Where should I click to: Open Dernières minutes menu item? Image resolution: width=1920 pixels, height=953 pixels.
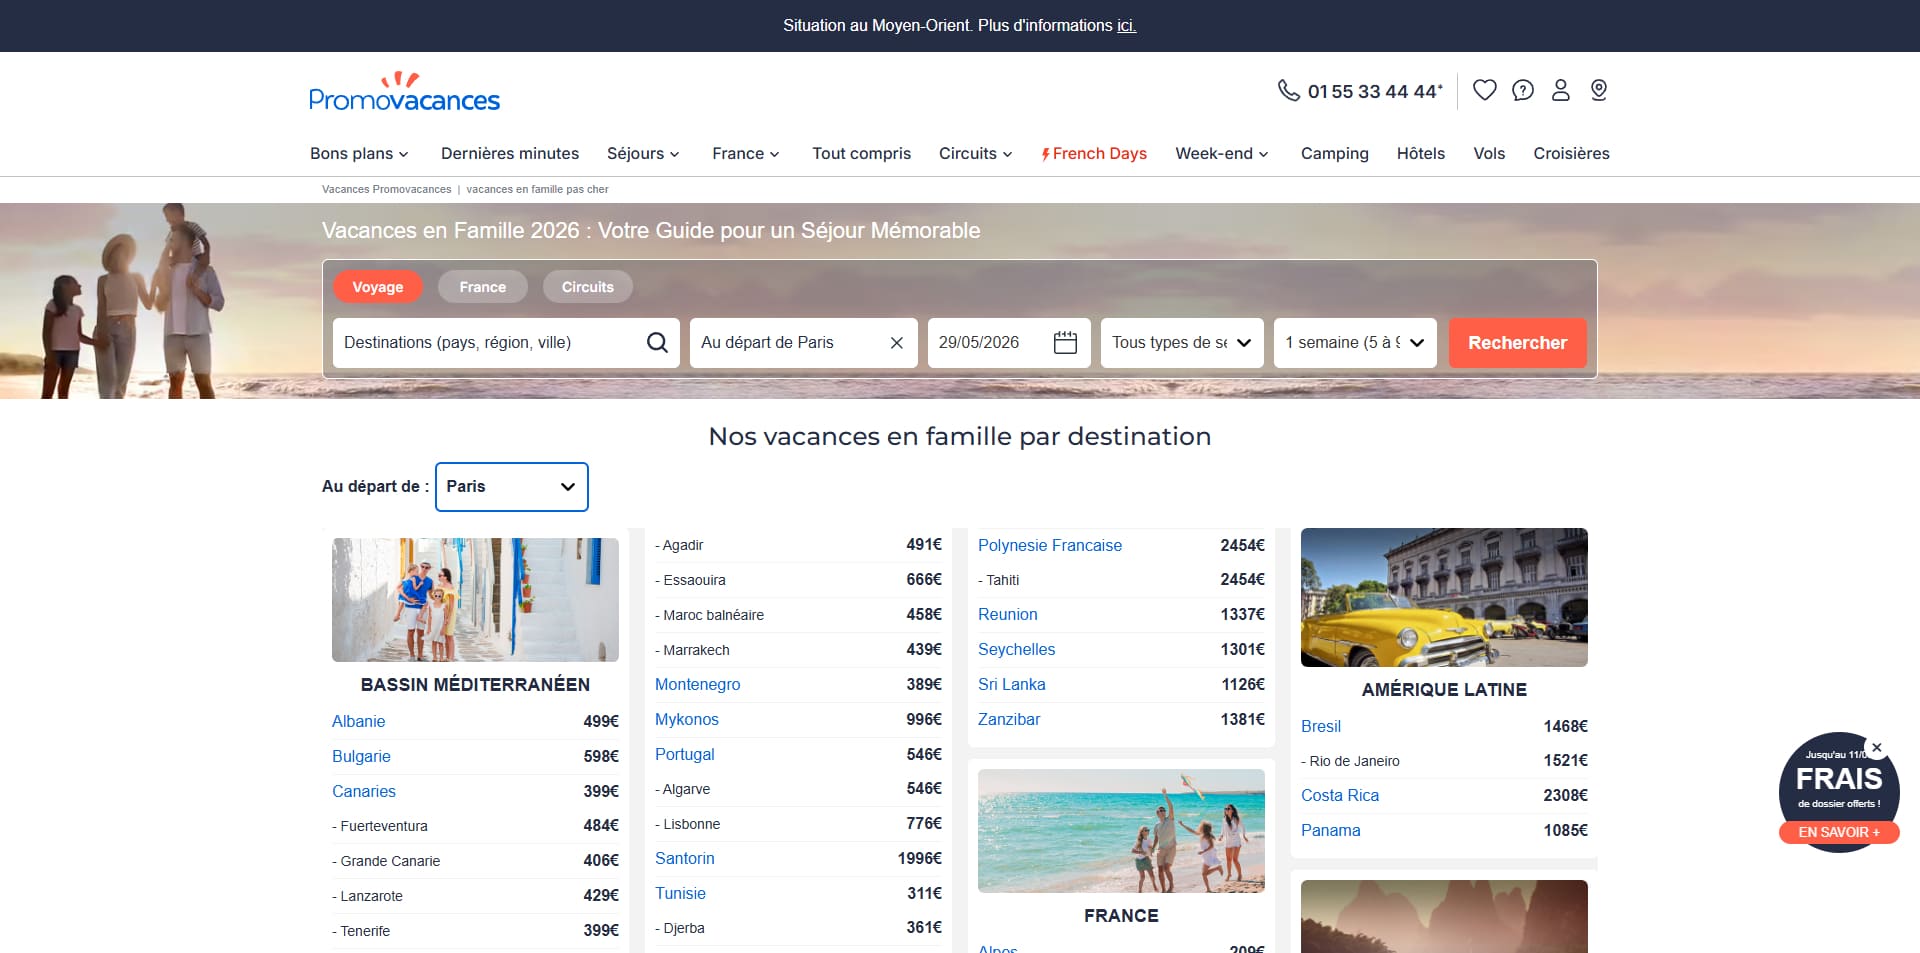point(510,153)
